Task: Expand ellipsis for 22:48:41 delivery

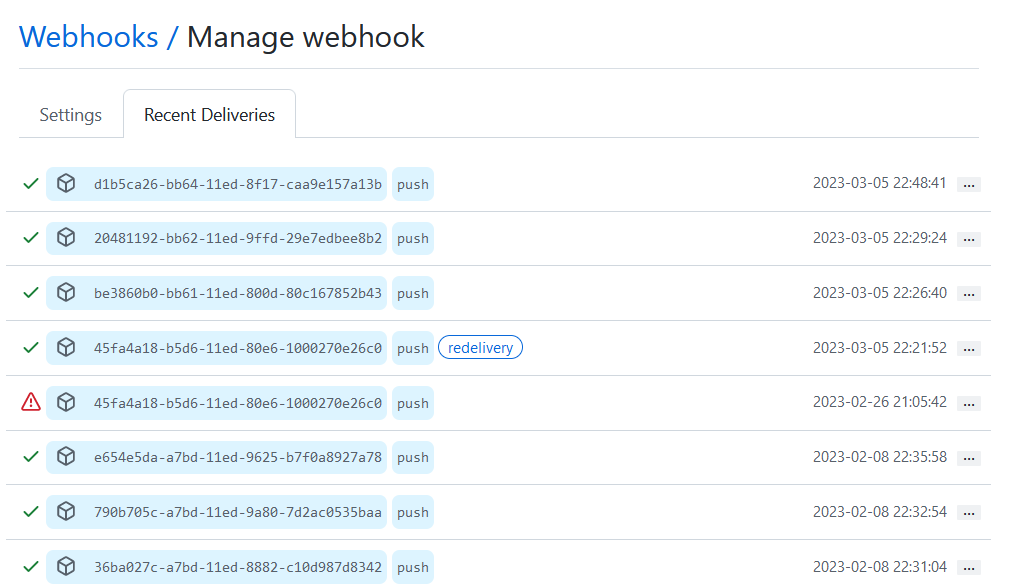Action: 968,185
